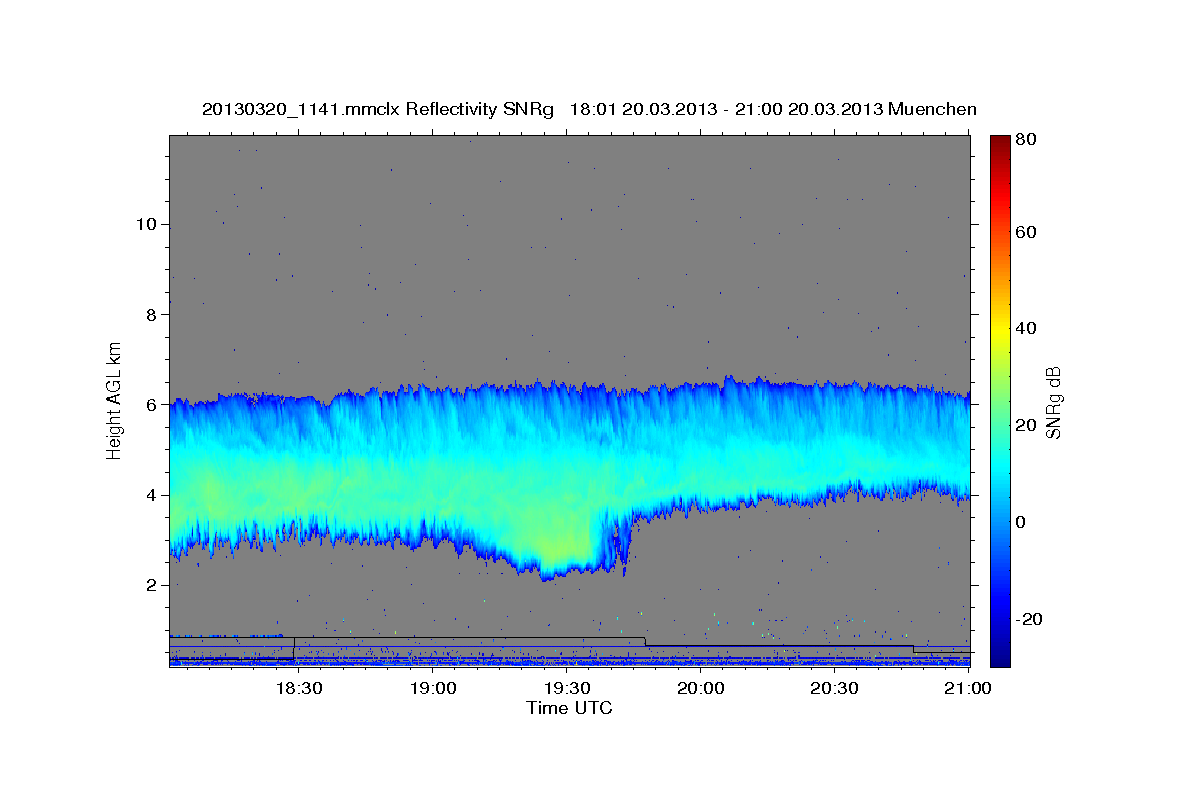Click the 20:30 time tick label
1200x800 pixels.
coord(835,688)
